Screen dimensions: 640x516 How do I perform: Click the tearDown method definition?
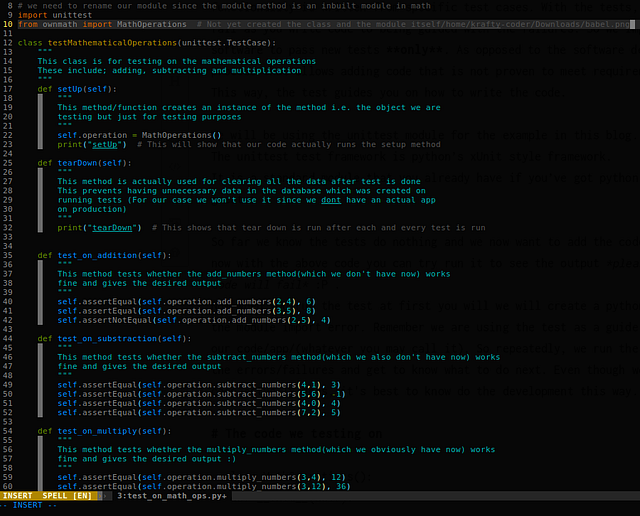(x=77, y=163)
